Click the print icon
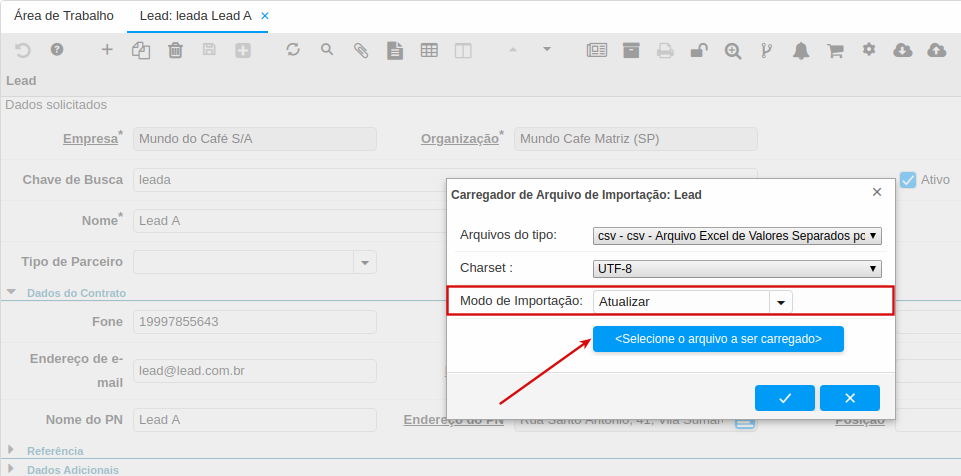Image resolution: width=961 pixels, height=476 pixels. click(665, 51)
